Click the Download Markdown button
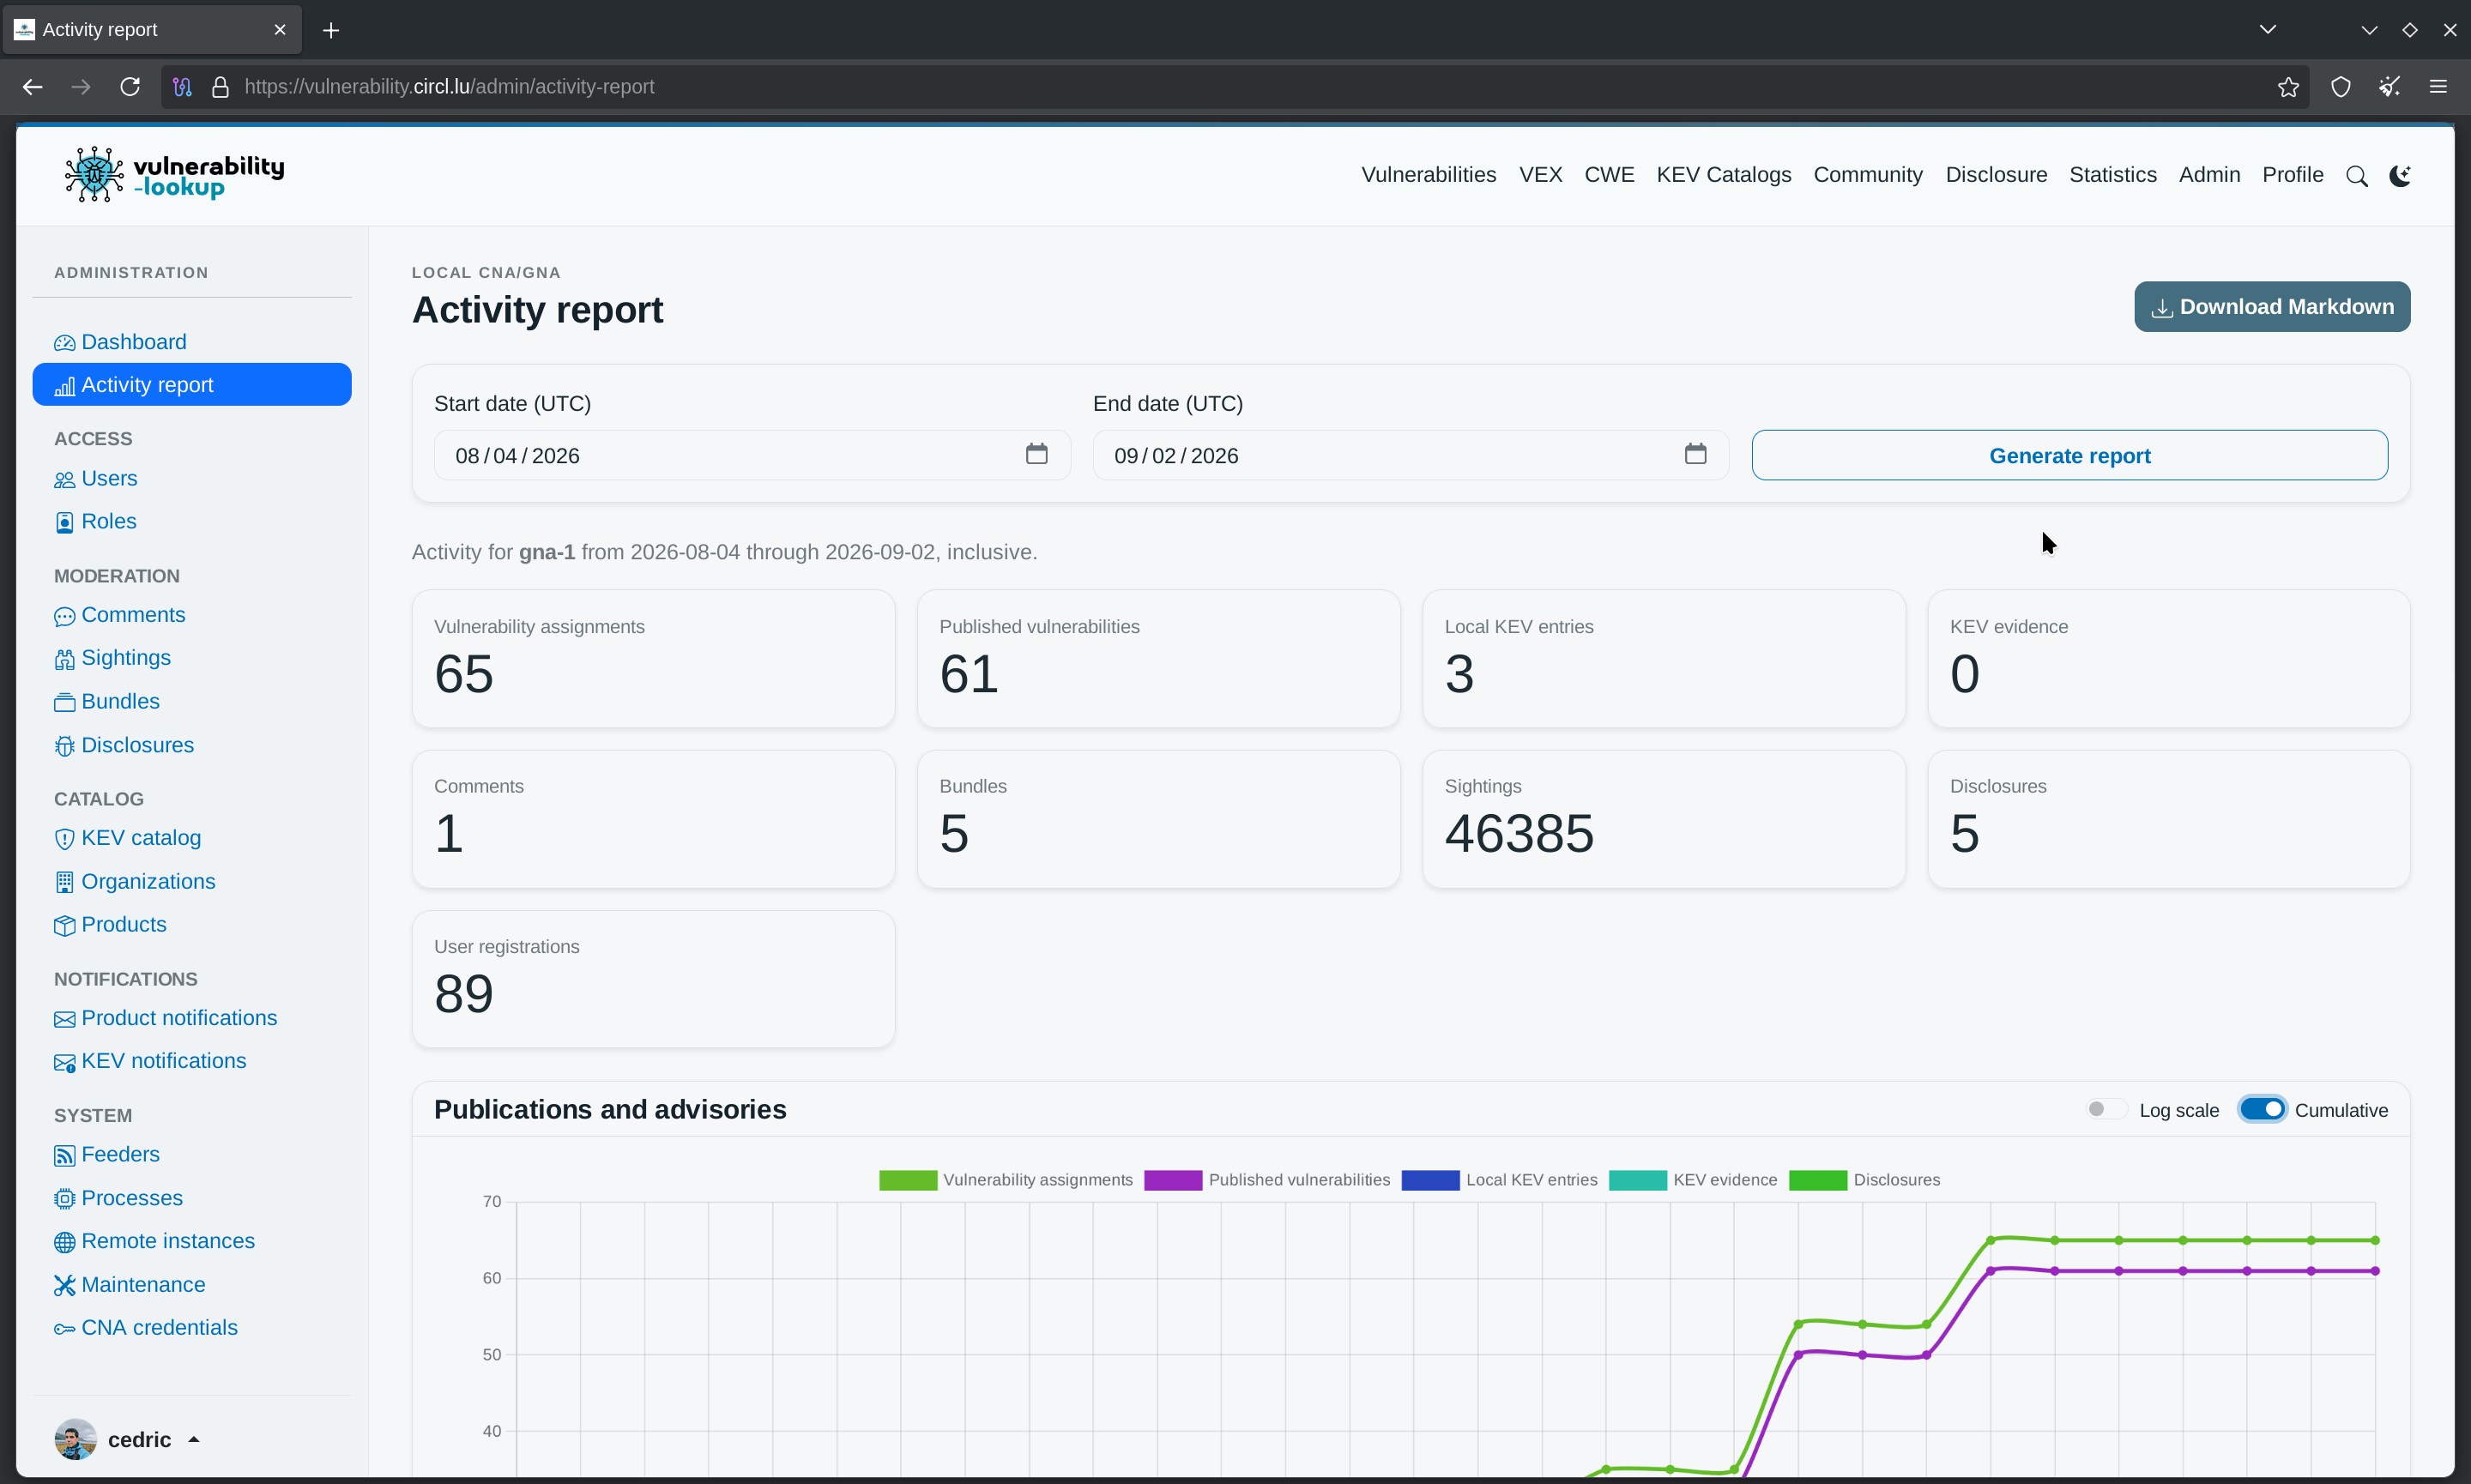2471x1484 pixels. [2271, 307]
